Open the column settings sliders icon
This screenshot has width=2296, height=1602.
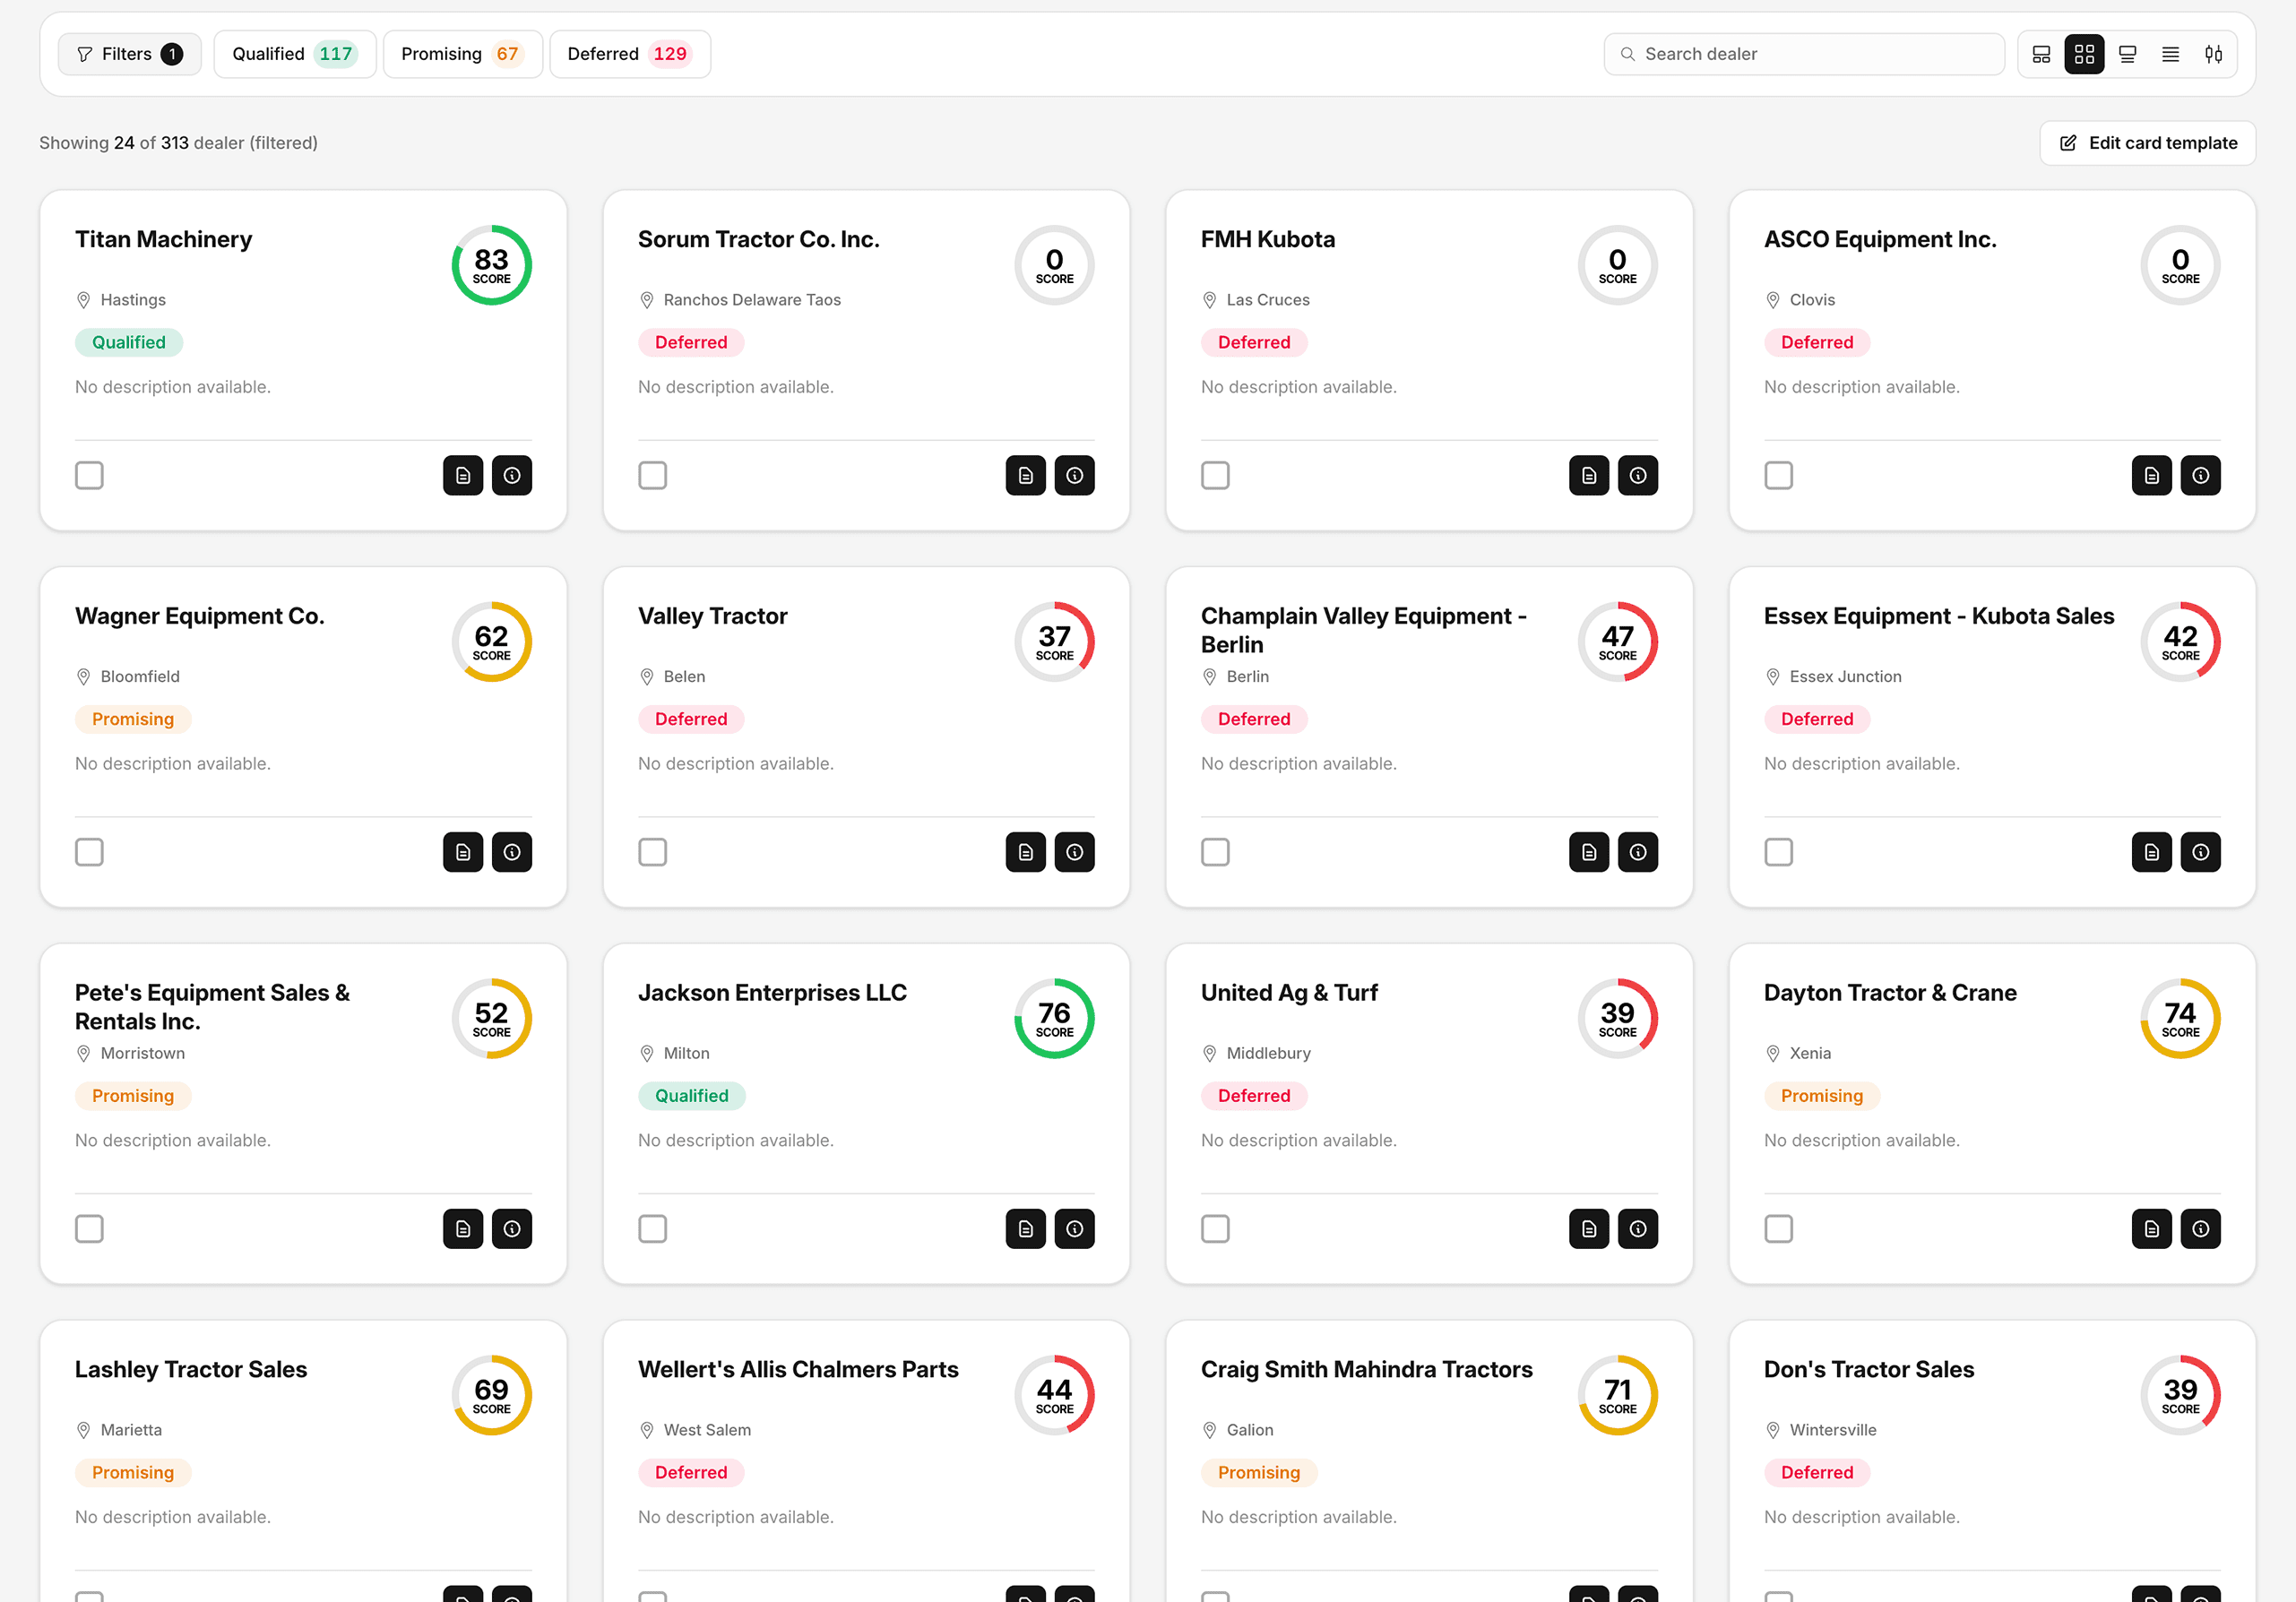[x=2213, y=54]
